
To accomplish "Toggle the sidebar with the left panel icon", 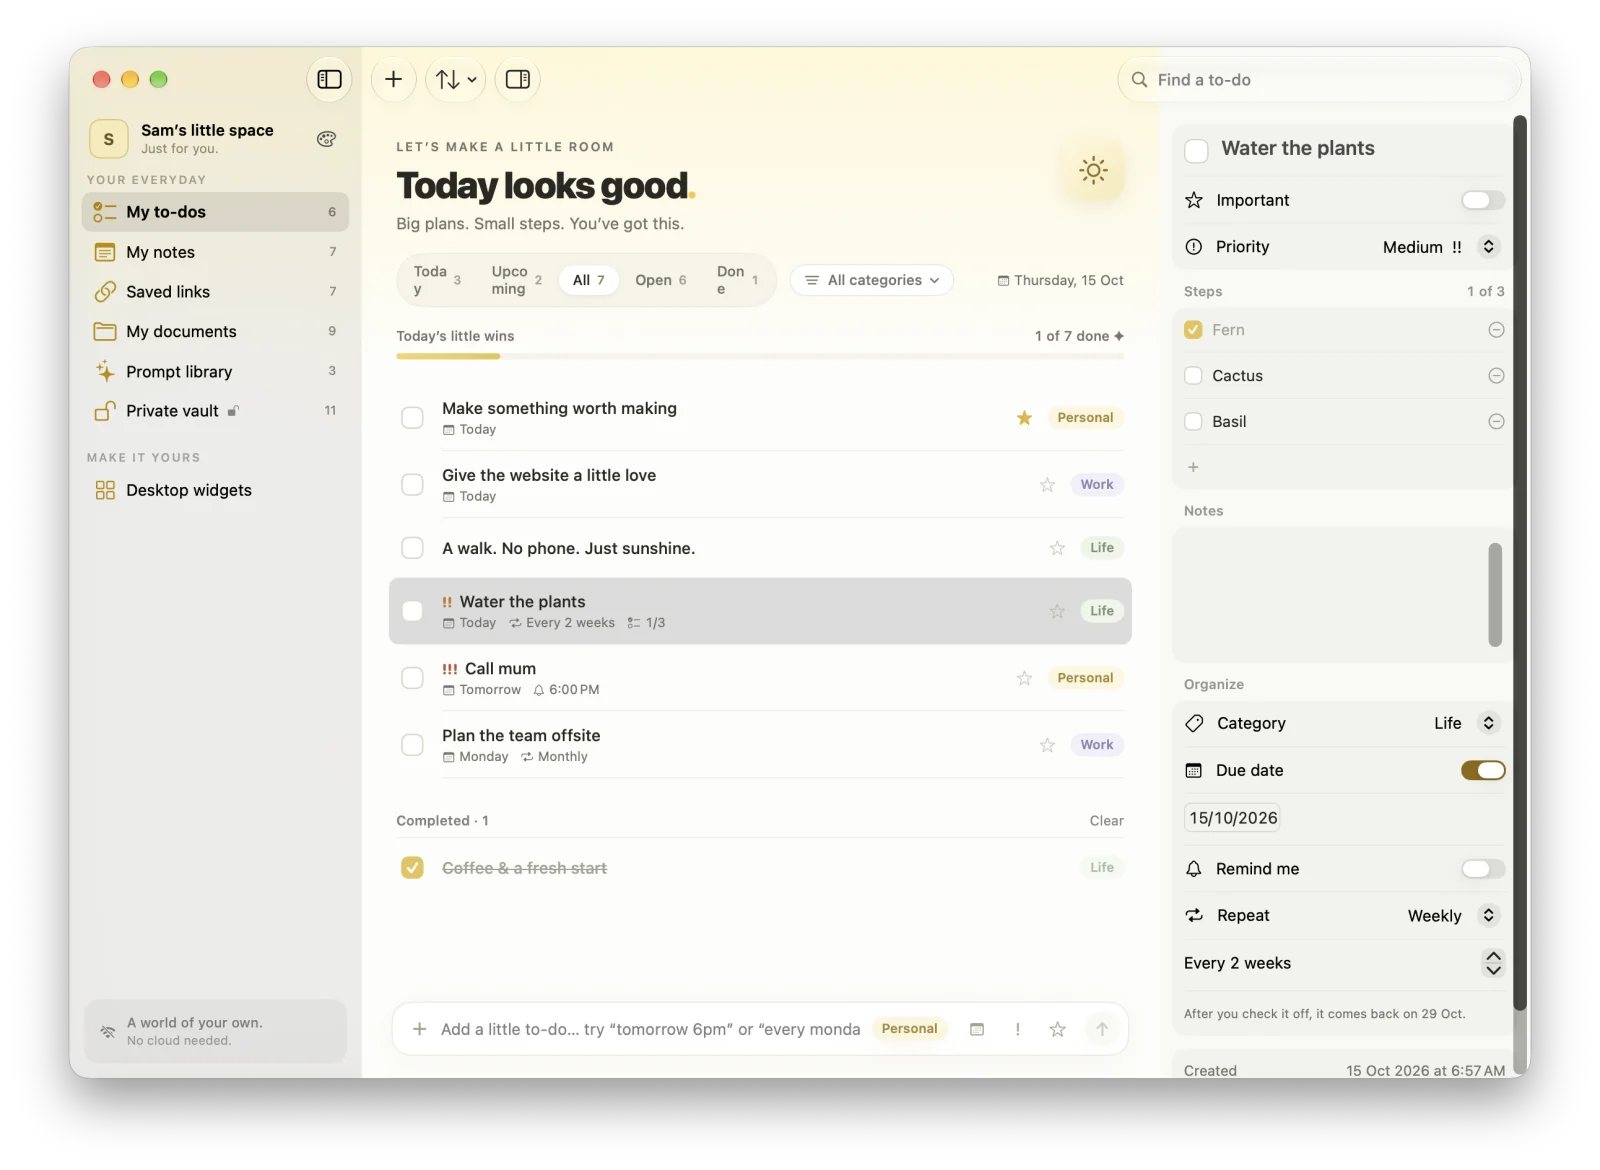I will pos(329,79).
